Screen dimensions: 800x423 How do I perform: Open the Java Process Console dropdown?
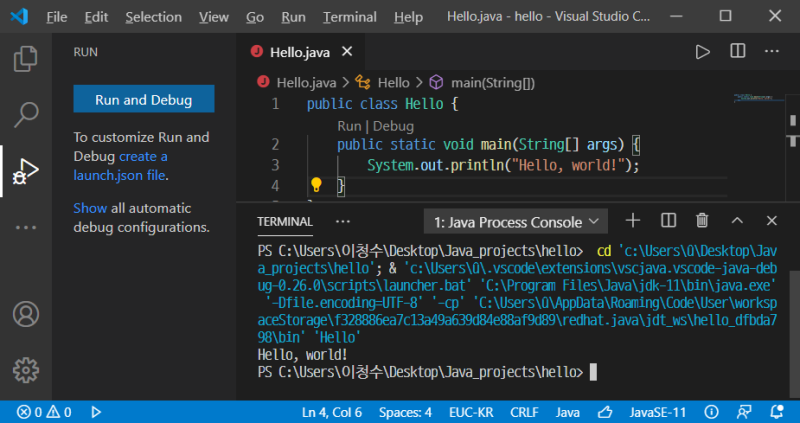click(515, 221)
